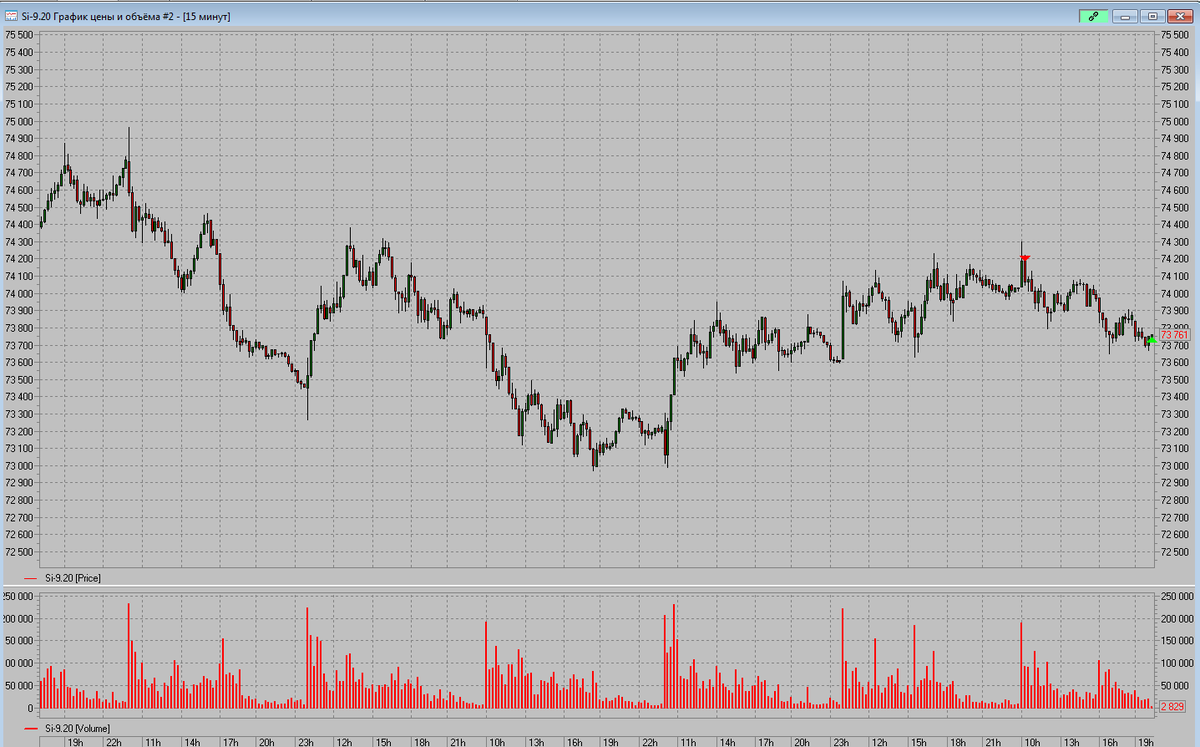Click the first 19h label on time axis
The height and width of the screenshot is (747, 1200).
pyautogui.click(x=75, y=742)
